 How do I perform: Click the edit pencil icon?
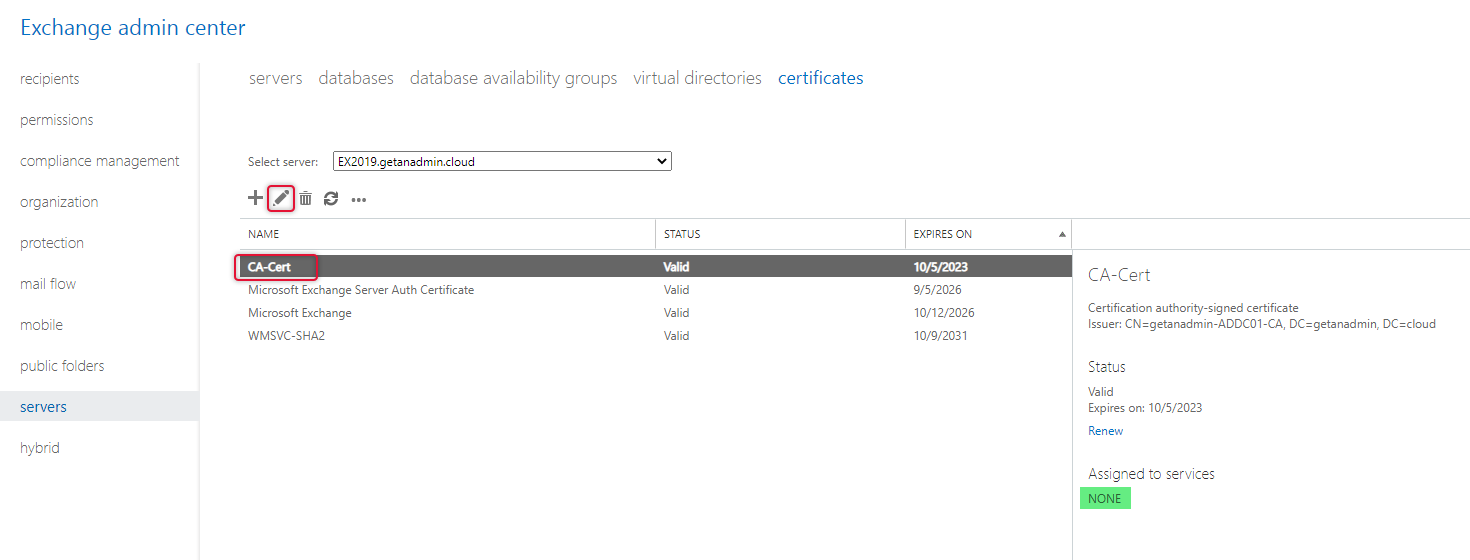click(282, 198)
